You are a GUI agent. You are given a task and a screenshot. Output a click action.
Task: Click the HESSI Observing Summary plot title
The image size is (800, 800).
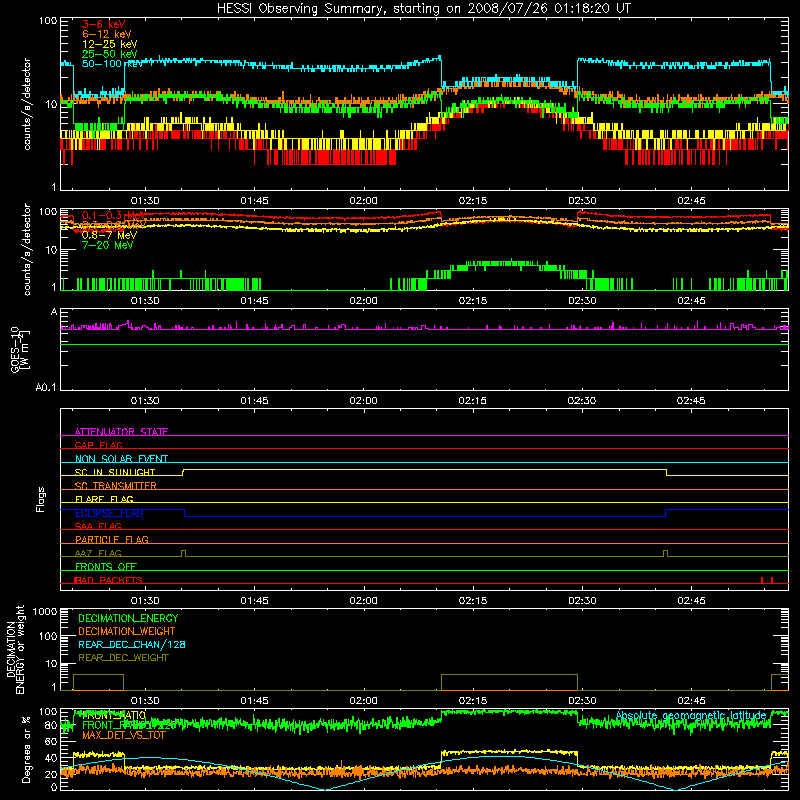click(424, 9)
